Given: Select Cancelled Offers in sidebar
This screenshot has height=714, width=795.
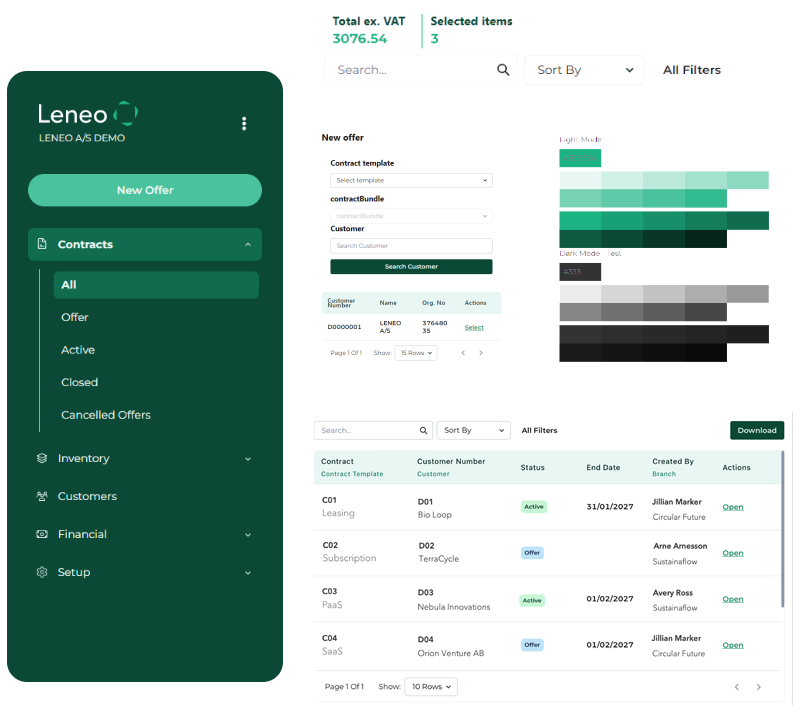Looking at the screenshot, I should coord(106,415).
